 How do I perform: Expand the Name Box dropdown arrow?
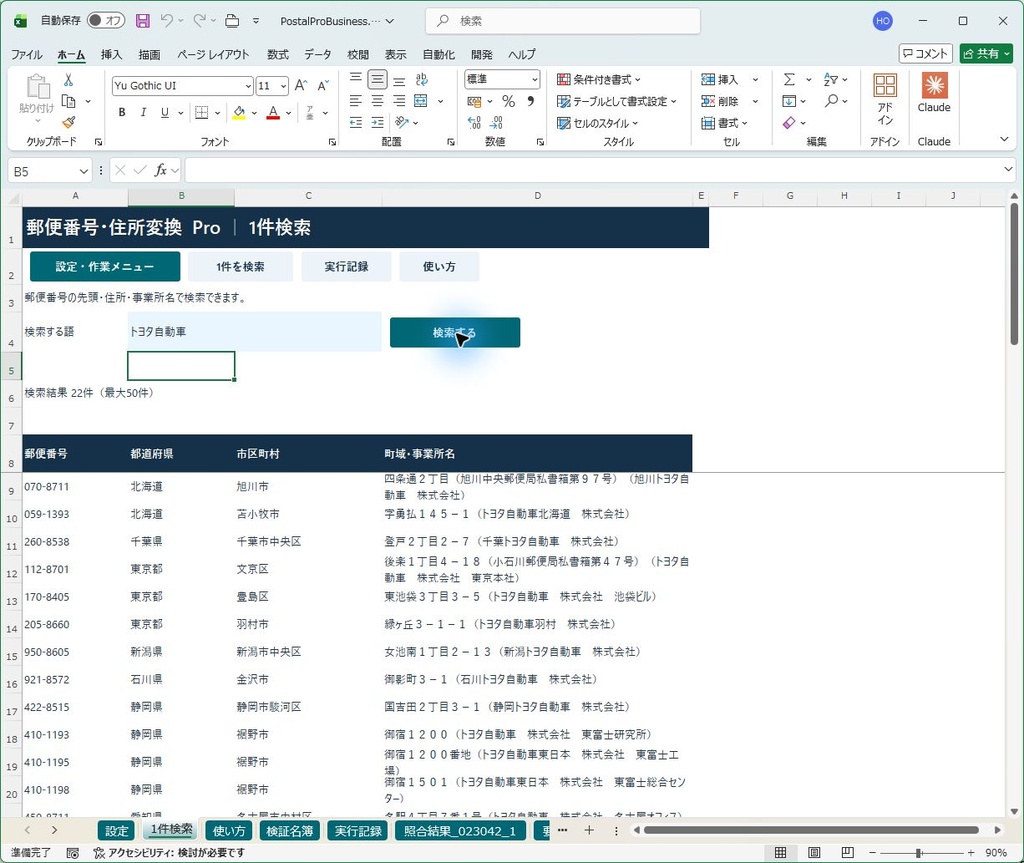point(84,171)
